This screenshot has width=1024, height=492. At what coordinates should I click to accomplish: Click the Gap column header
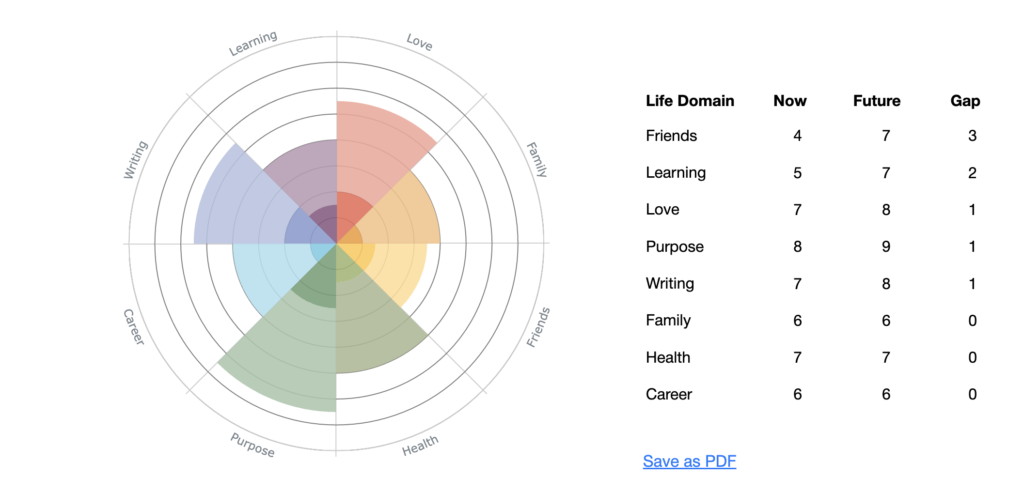click(965, 101)
